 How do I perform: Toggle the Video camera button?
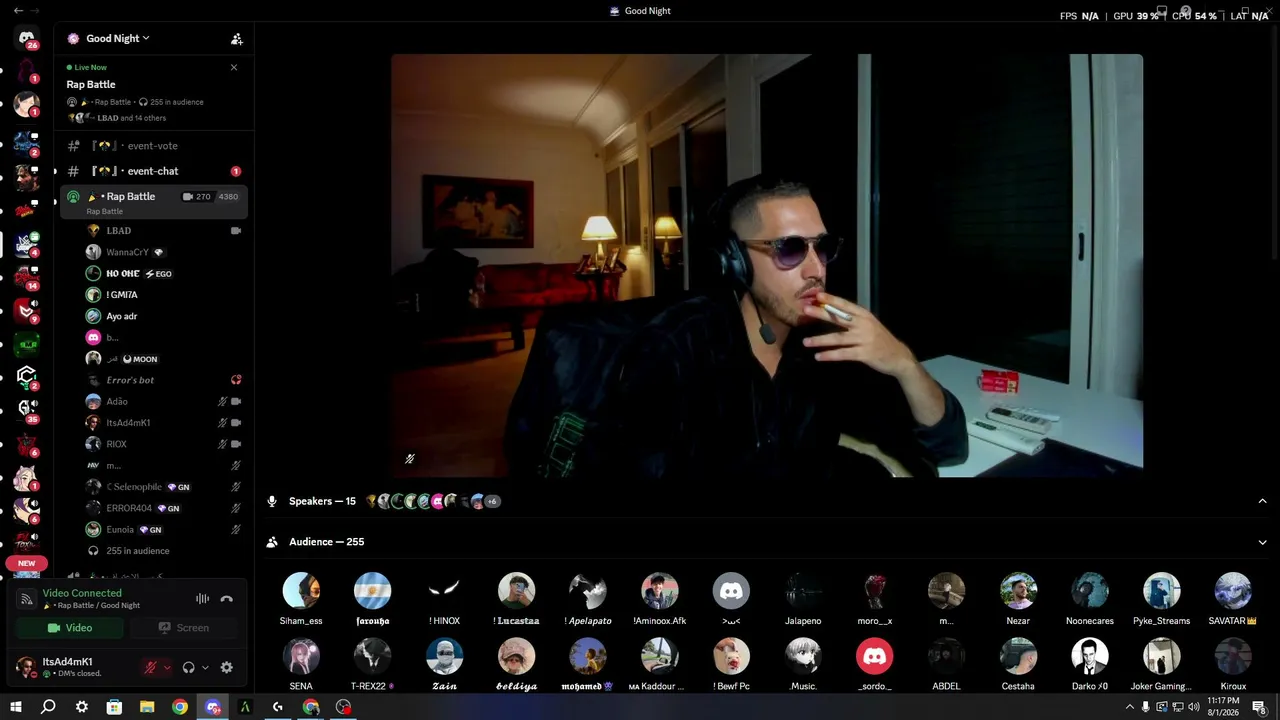click(70, 628)
